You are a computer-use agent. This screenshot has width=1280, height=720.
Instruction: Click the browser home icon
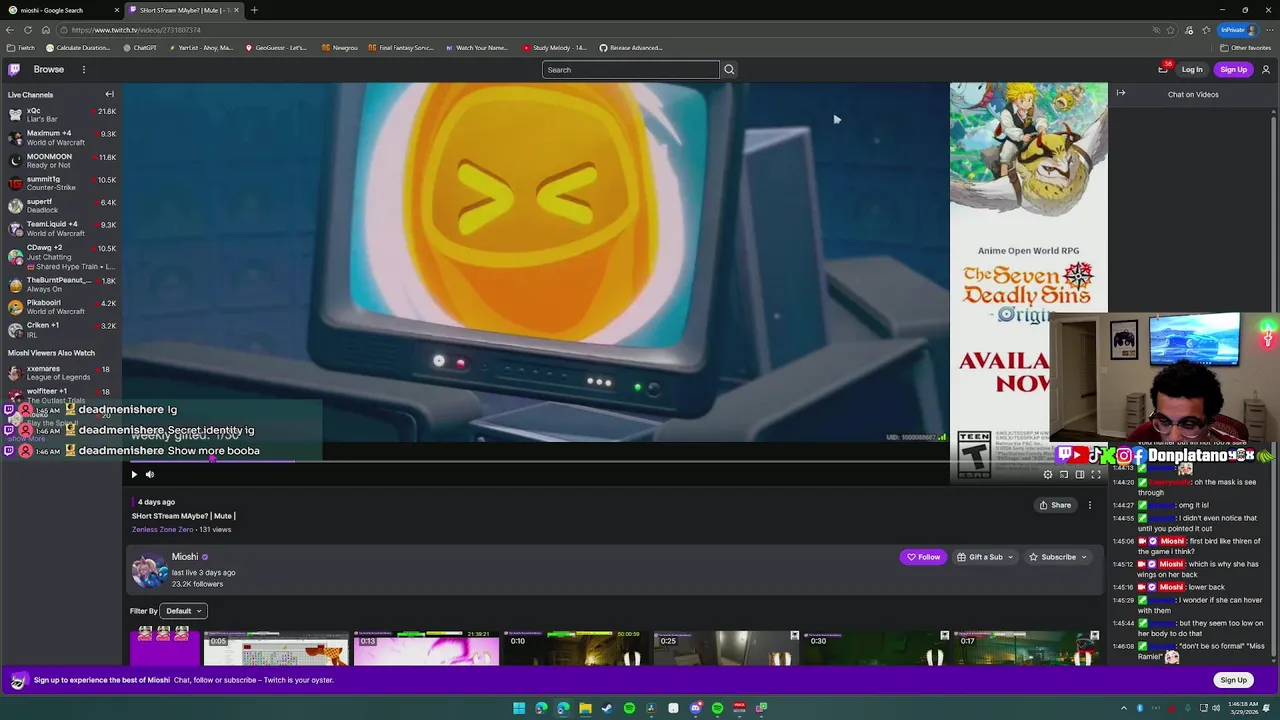tap(45, 30)
